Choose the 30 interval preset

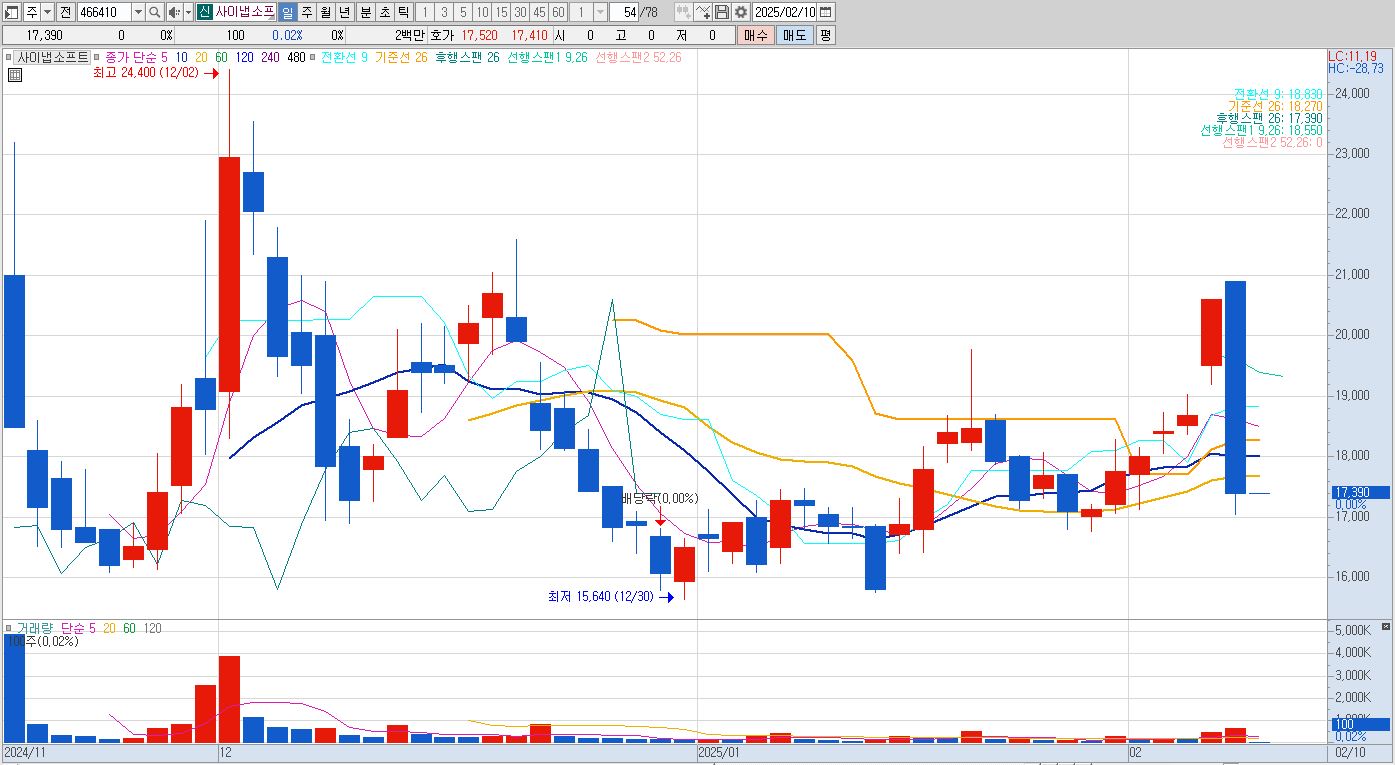coord(520,12)
